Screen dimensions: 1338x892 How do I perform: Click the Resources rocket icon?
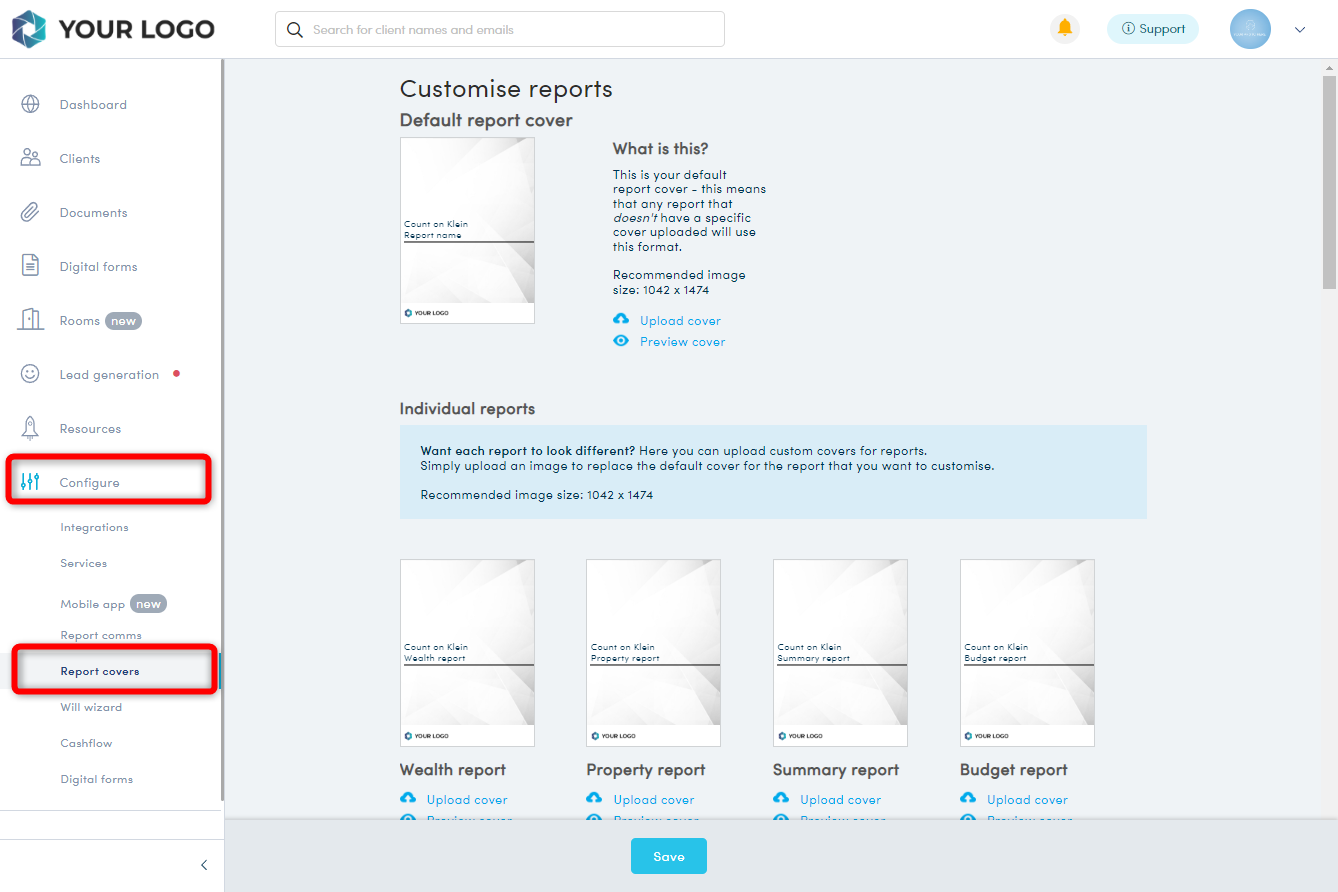click(x=30, y=428)
